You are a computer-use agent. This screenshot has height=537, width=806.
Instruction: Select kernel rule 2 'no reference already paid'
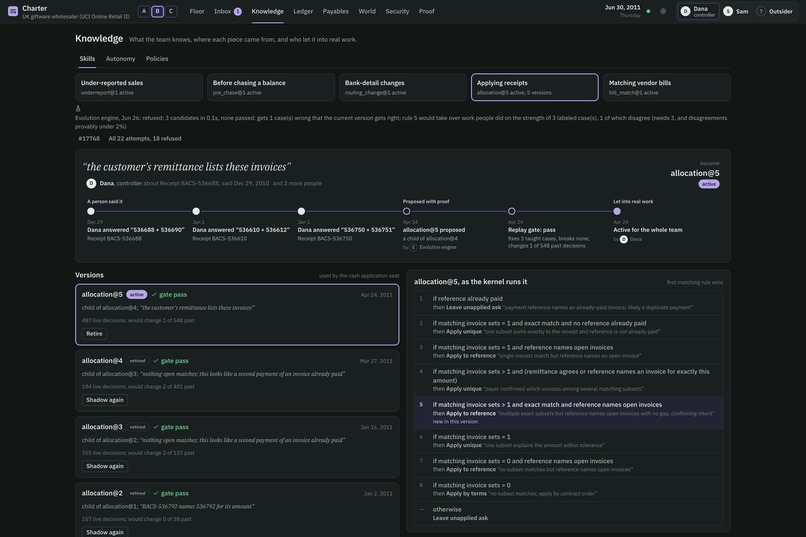[569, 327]
